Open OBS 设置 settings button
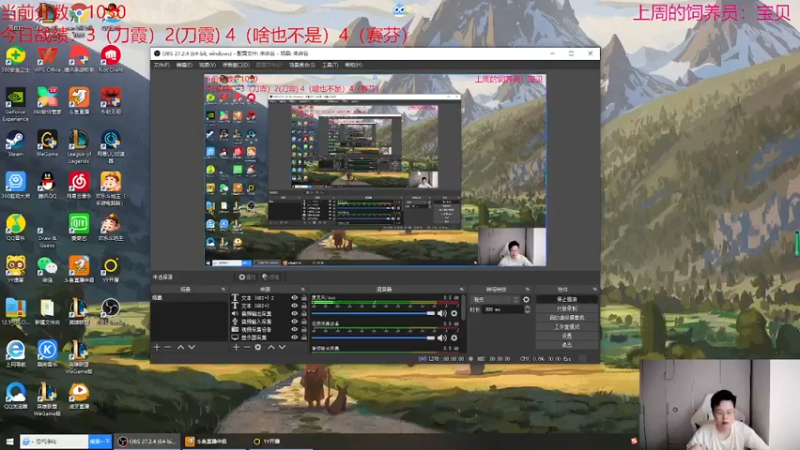Screen dimensions: 800x450 point(567,336)
